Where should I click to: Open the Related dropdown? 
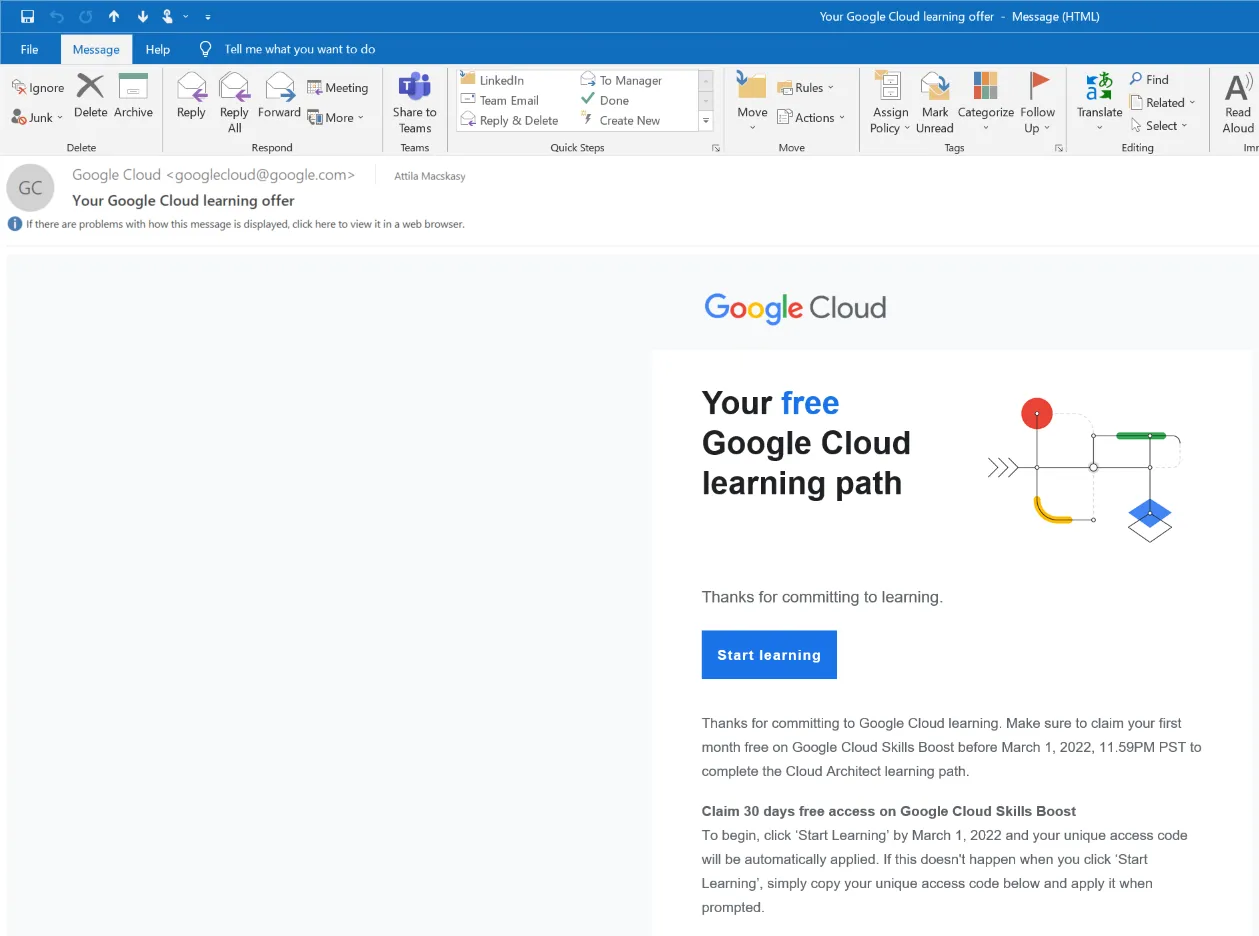click(x=1163, y=102)
